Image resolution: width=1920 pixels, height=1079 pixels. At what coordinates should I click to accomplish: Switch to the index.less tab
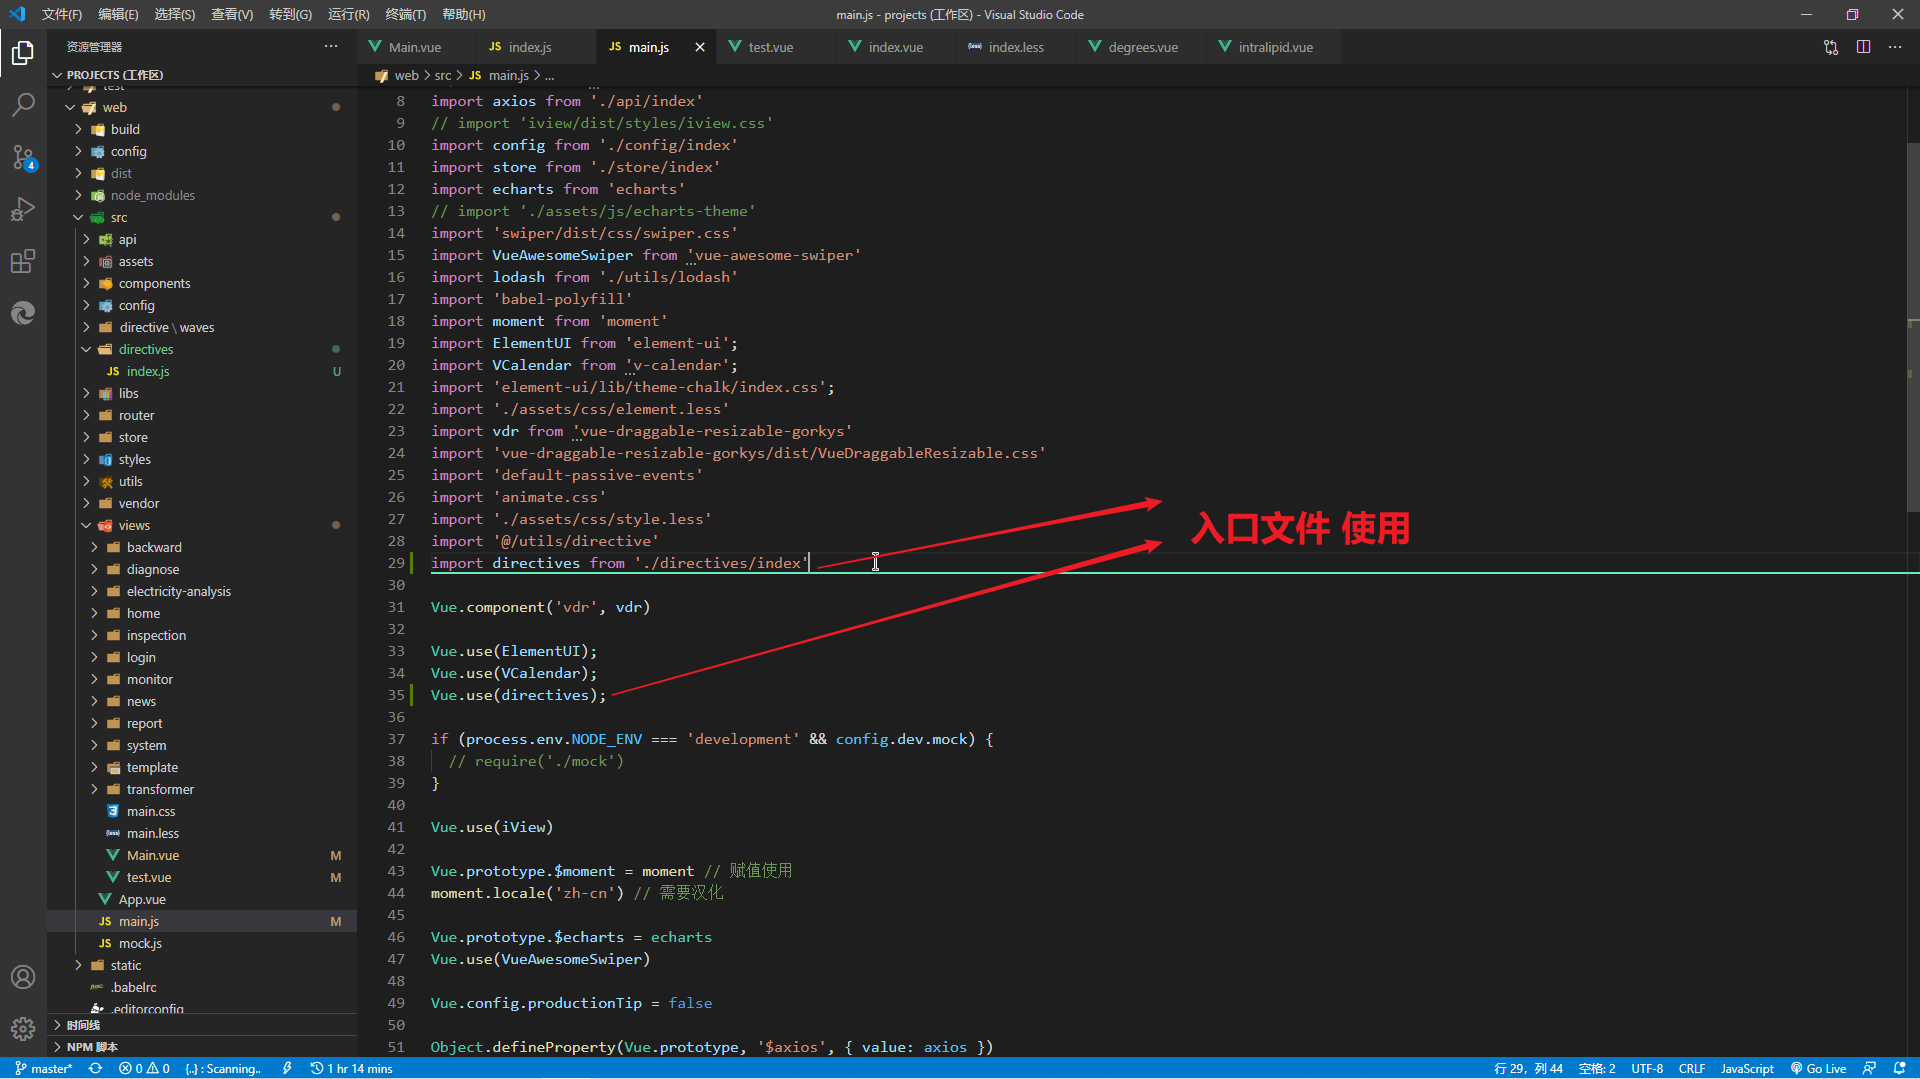coord(1016,47)
